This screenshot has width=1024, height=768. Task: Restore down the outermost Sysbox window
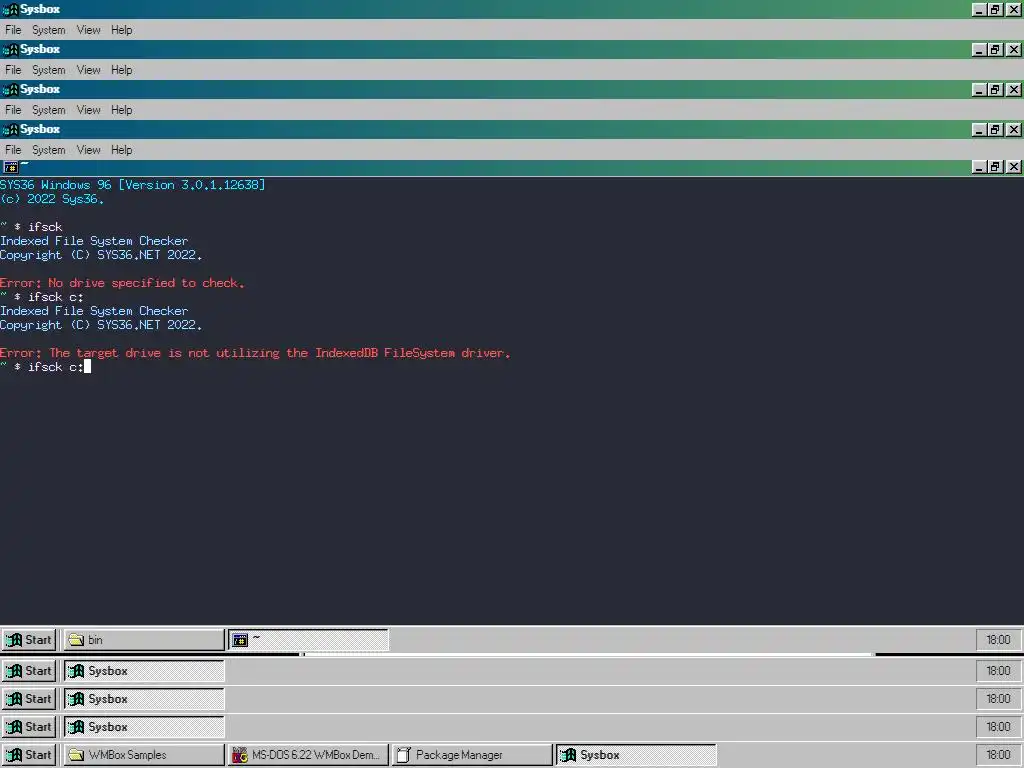[x=995, y=10]
